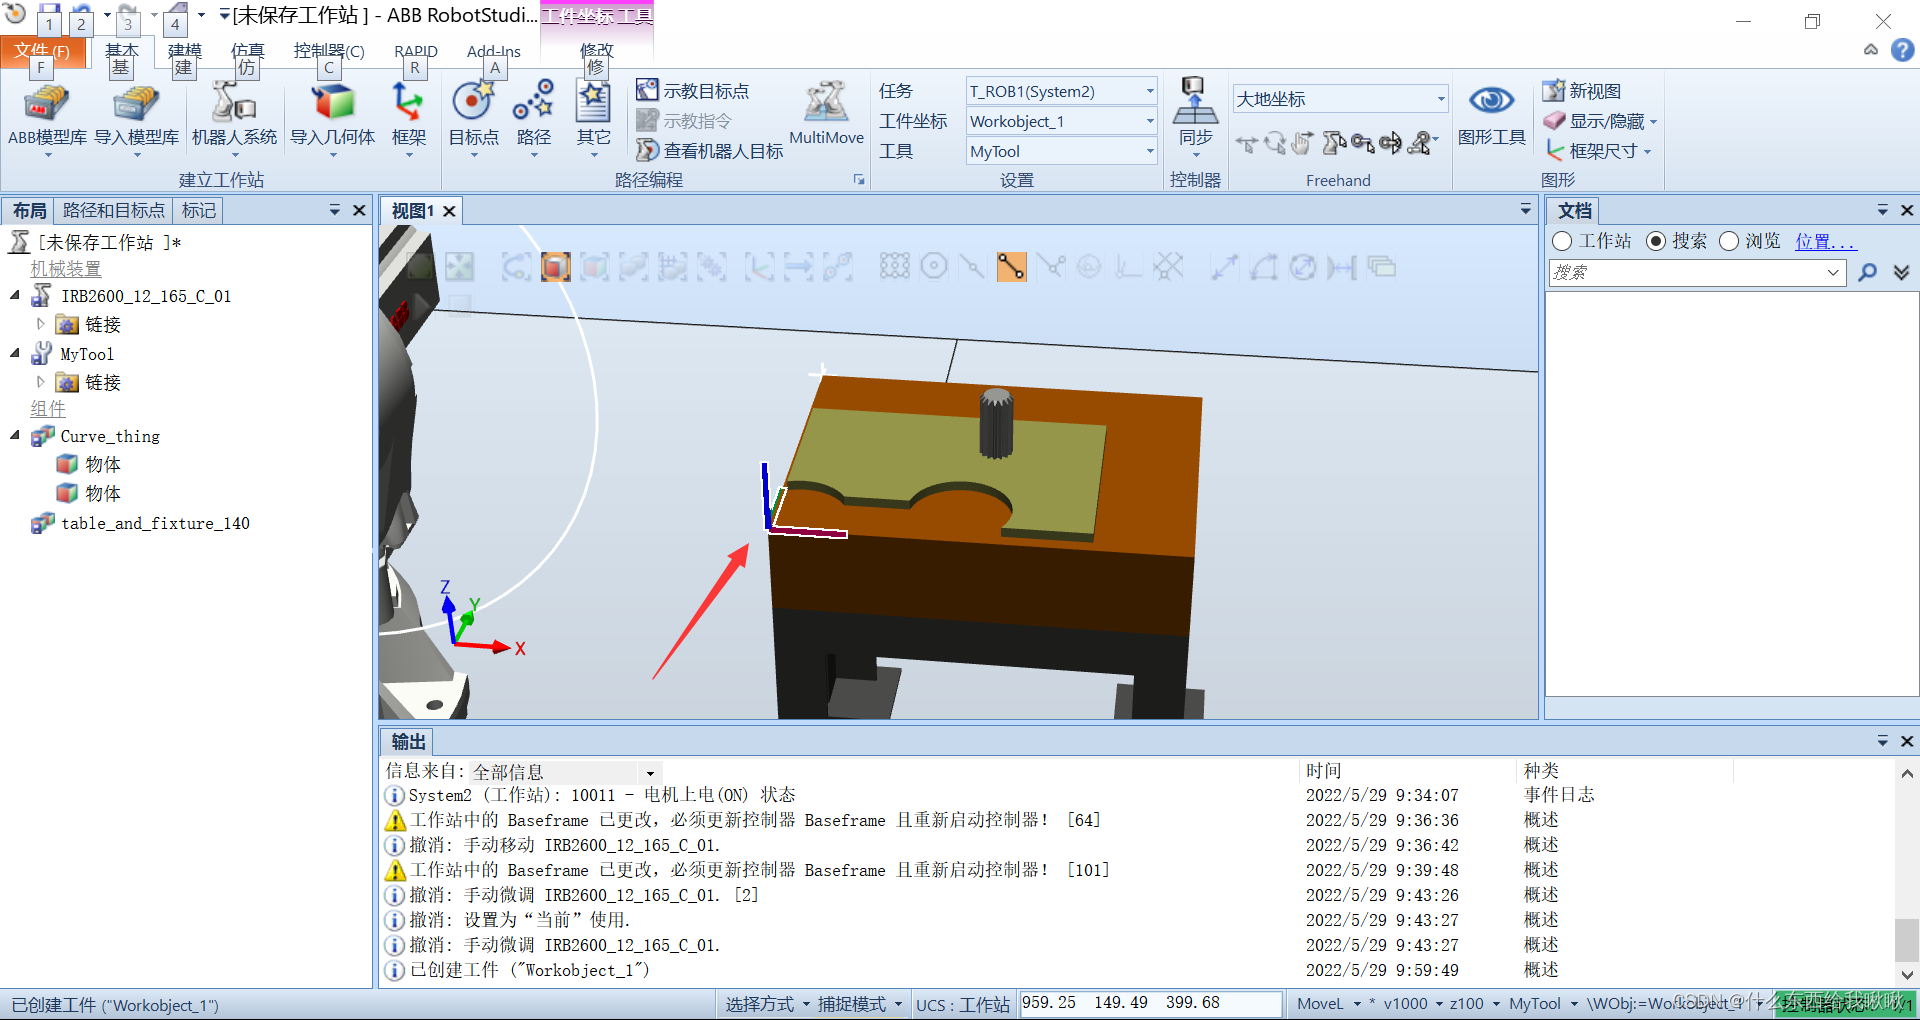Open 路径编程 group dialog launcher
This screenshot has width=1920, height=1020.
(x=858, y=180)
